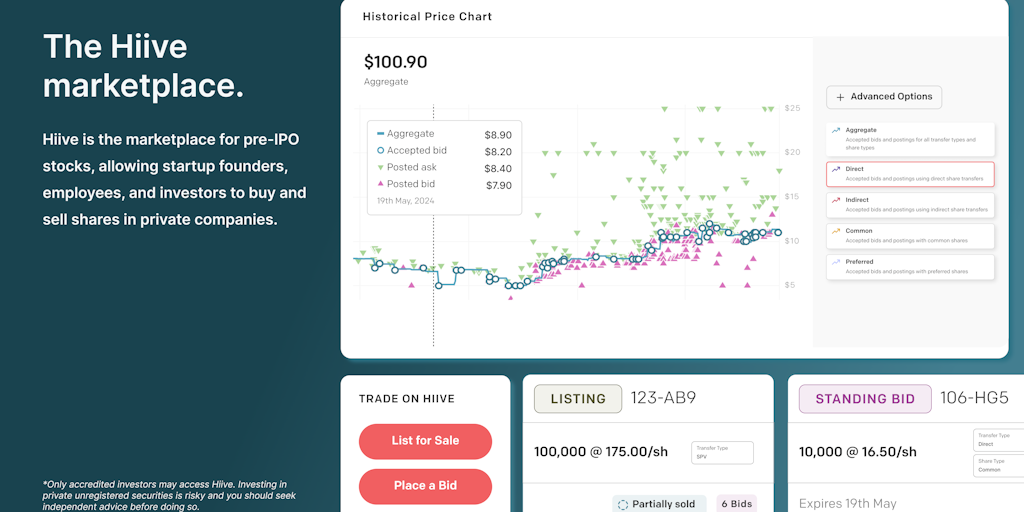Open the SPV Transfer Type dropdown
1024x512 pixels.
(721, 453)
